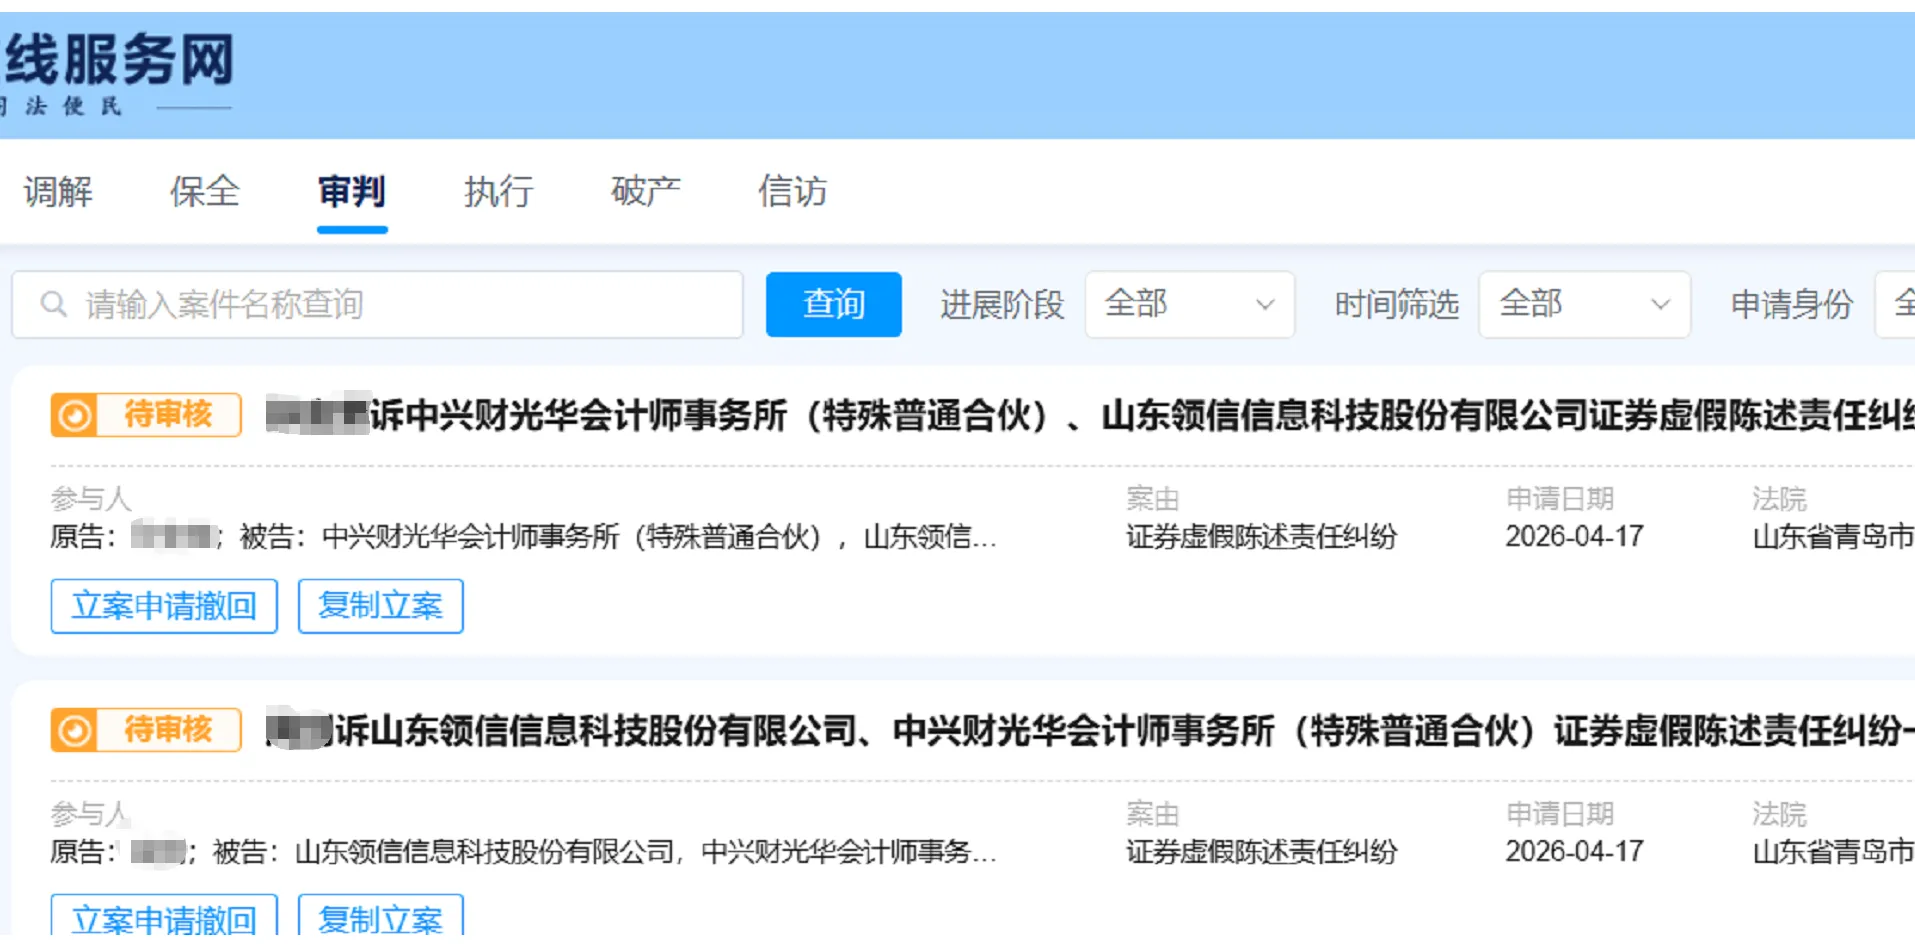Image resolution: width=1915 pixels, height=945 pixels.
Task: Click 立案申请撤回 for the first case
Action: coord(164,606)
